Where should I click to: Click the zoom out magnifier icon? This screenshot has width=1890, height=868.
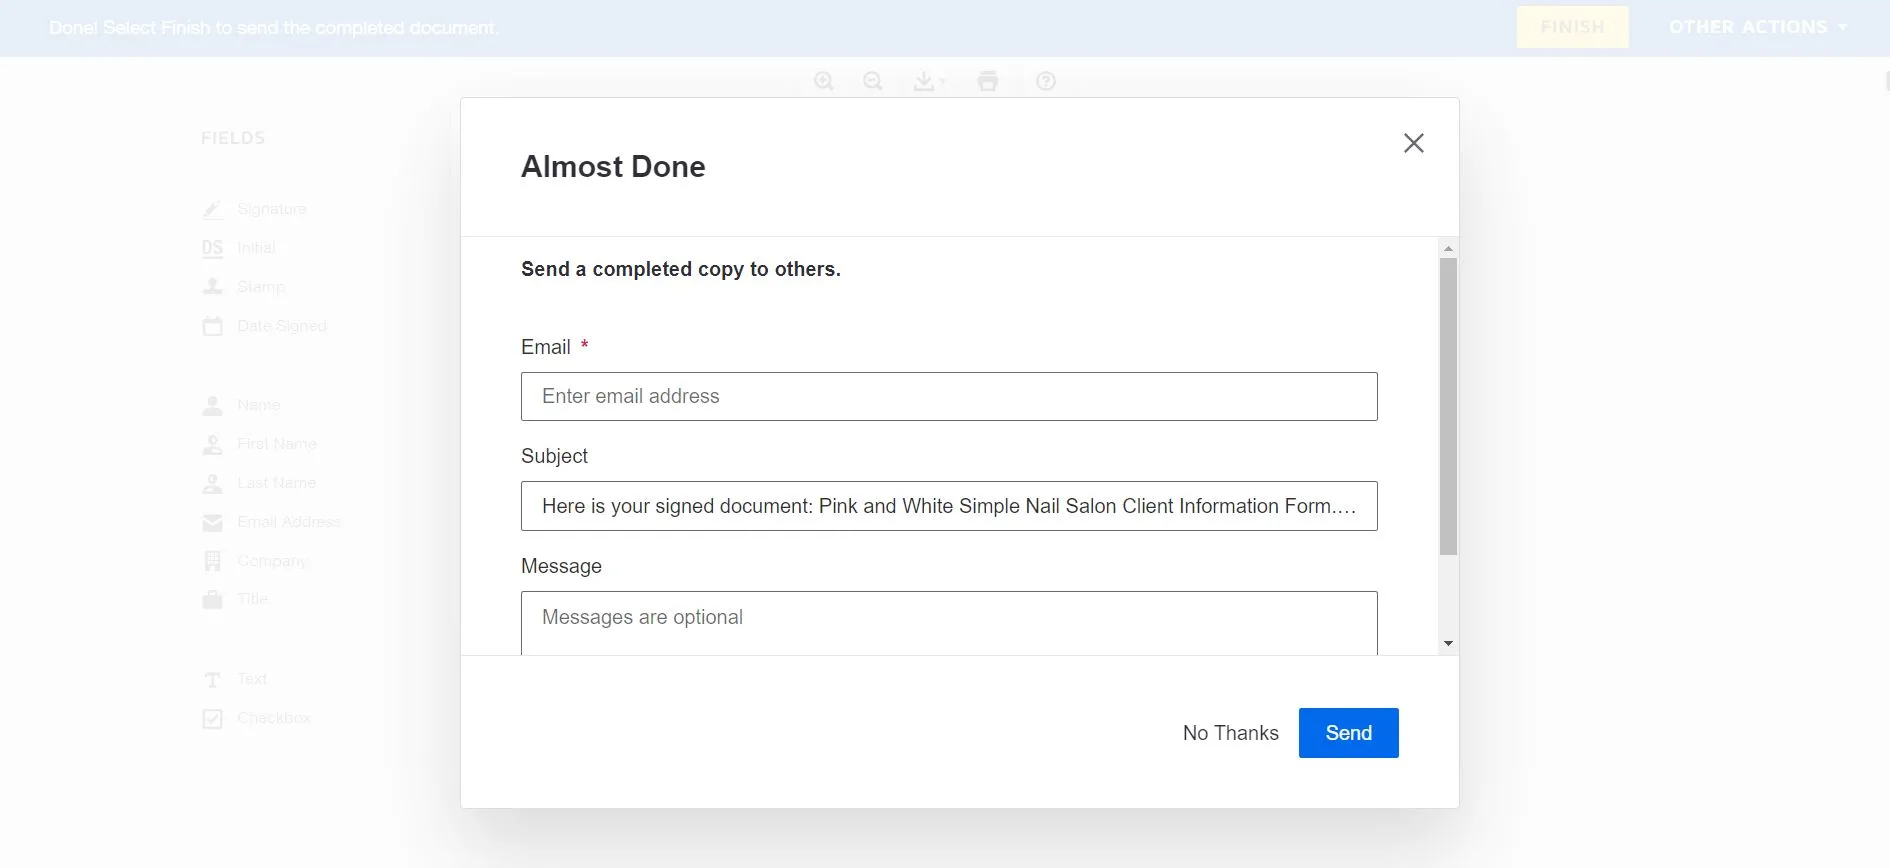coord(873,81)
